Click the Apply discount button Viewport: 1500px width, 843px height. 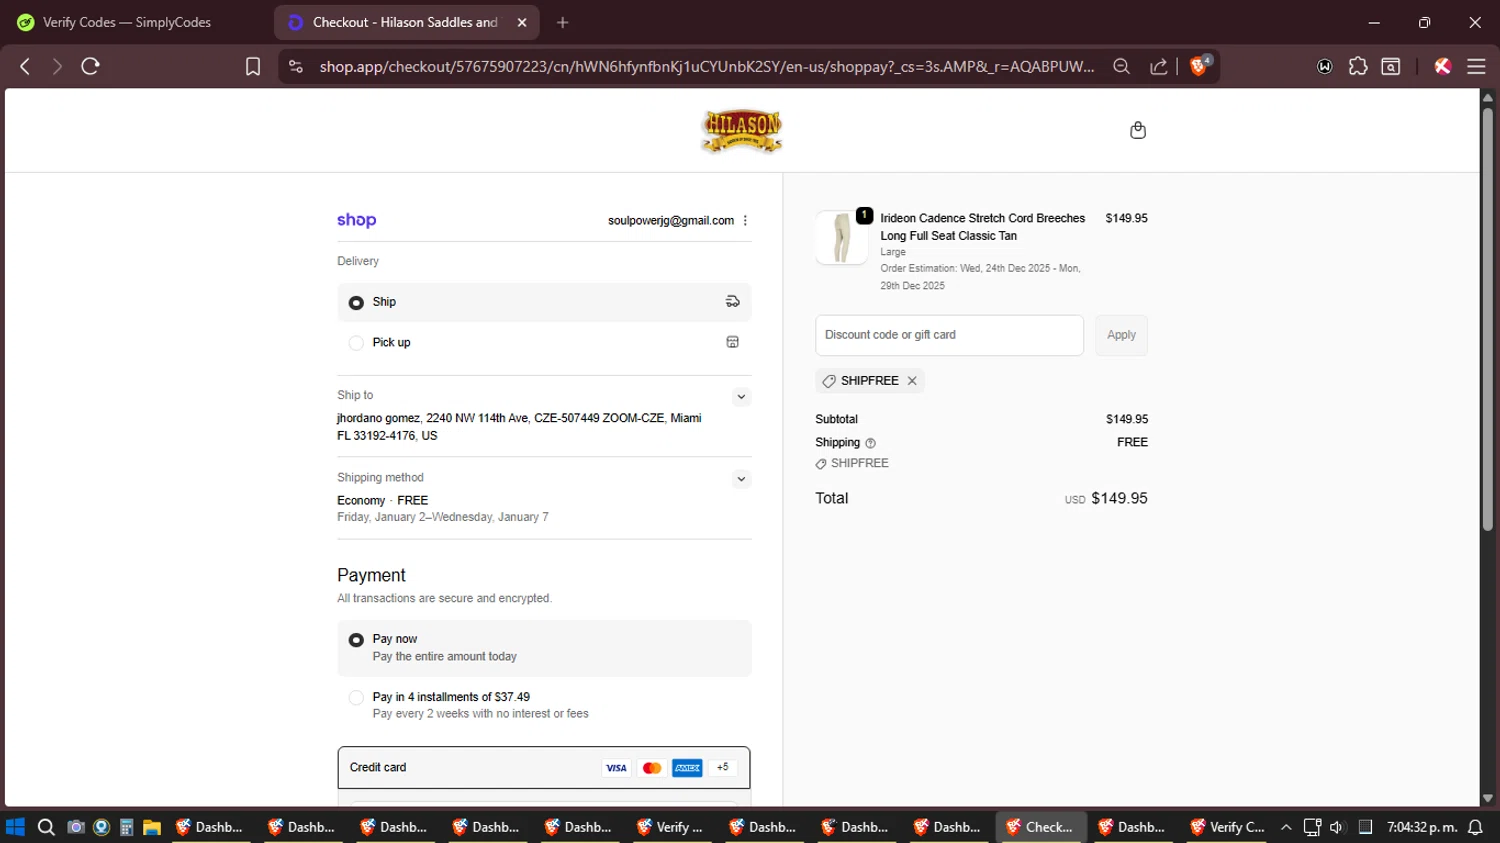[x=1121, y=335]
